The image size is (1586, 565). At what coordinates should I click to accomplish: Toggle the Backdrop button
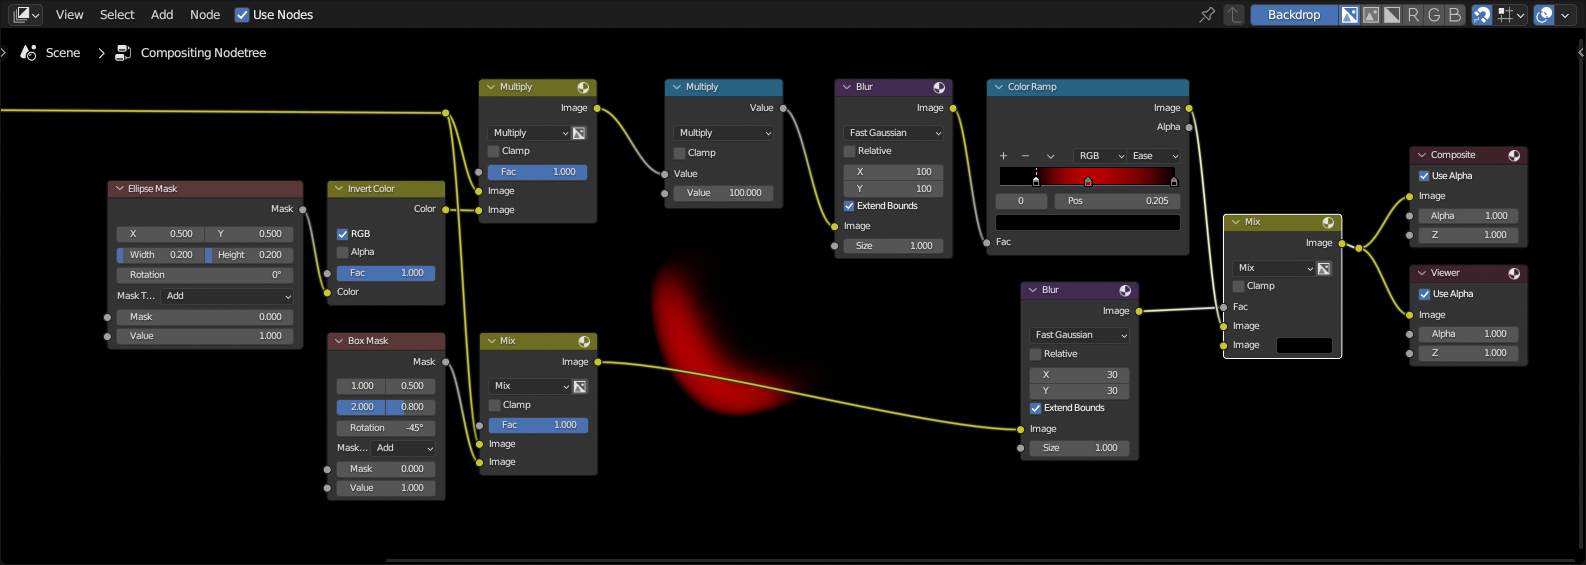(1294, 14)
